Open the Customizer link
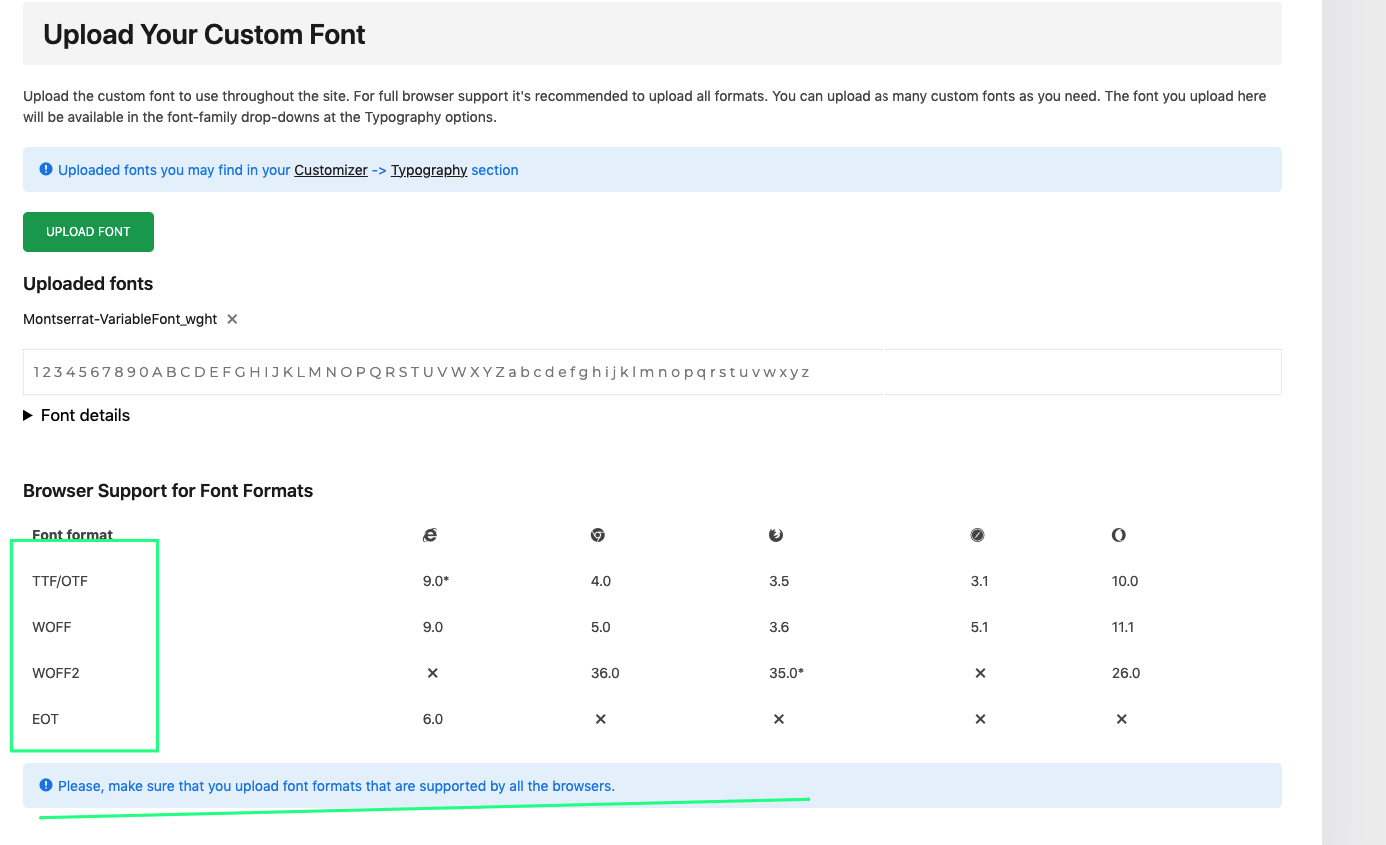 click(x=331, y=170)
